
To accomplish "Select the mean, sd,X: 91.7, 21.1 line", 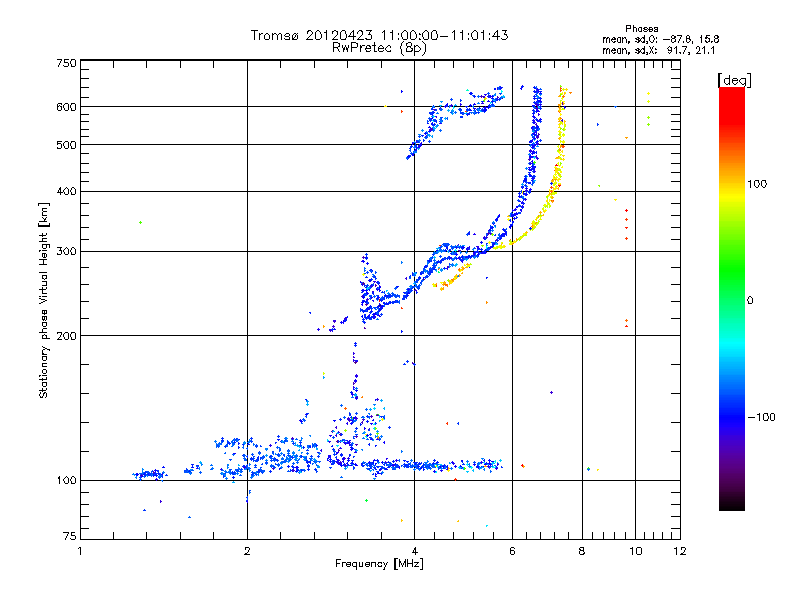I will tap(659, 51).
